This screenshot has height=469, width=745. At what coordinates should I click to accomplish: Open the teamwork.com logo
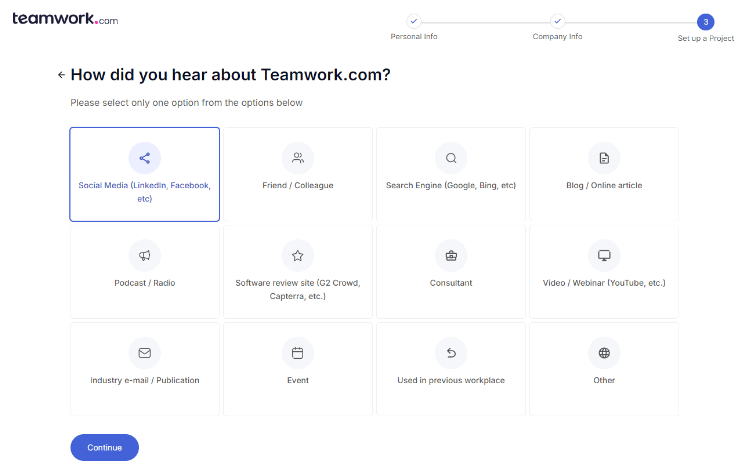click(65, 19)
